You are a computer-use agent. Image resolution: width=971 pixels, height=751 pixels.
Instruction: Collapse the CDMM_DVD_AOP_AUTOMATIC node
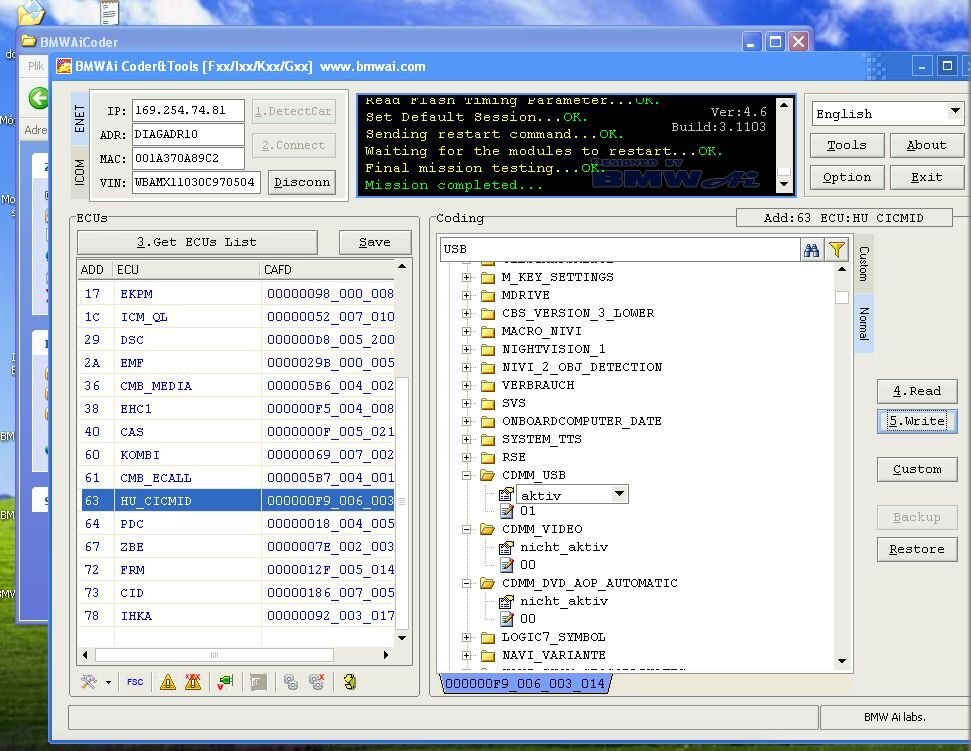click(467, 583)
